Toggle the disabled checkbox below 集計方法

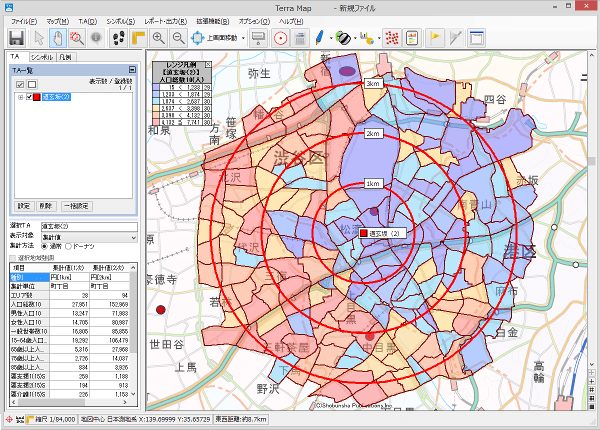12,257
